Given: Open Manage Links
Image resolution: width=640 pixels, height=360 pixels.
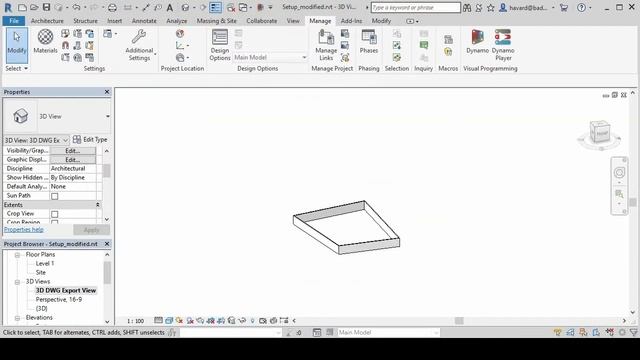Looking at the screenshot, I should point(326,45).
